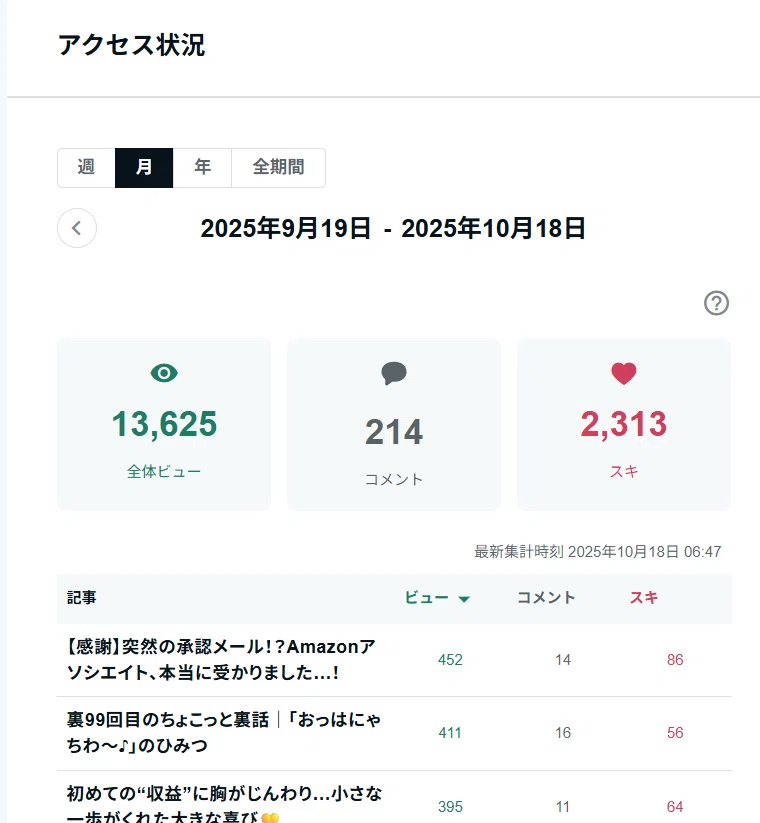The width and height of the screenshot is (760, 823).
Task: Open the Amazonアソシエイト承認メール article
Action: [221, 659]
